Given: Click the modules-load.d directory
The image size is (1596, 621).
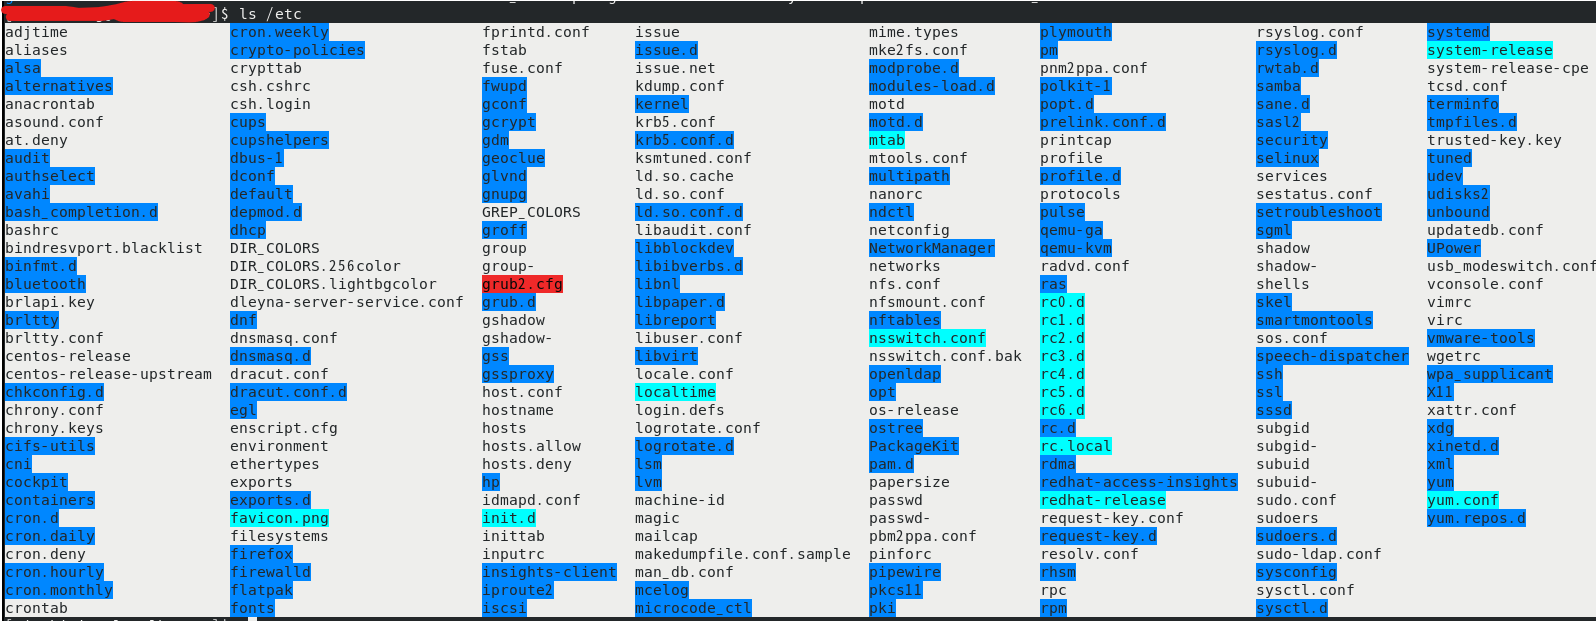Looking at the screenshot, I should click(x=932, y=86).
